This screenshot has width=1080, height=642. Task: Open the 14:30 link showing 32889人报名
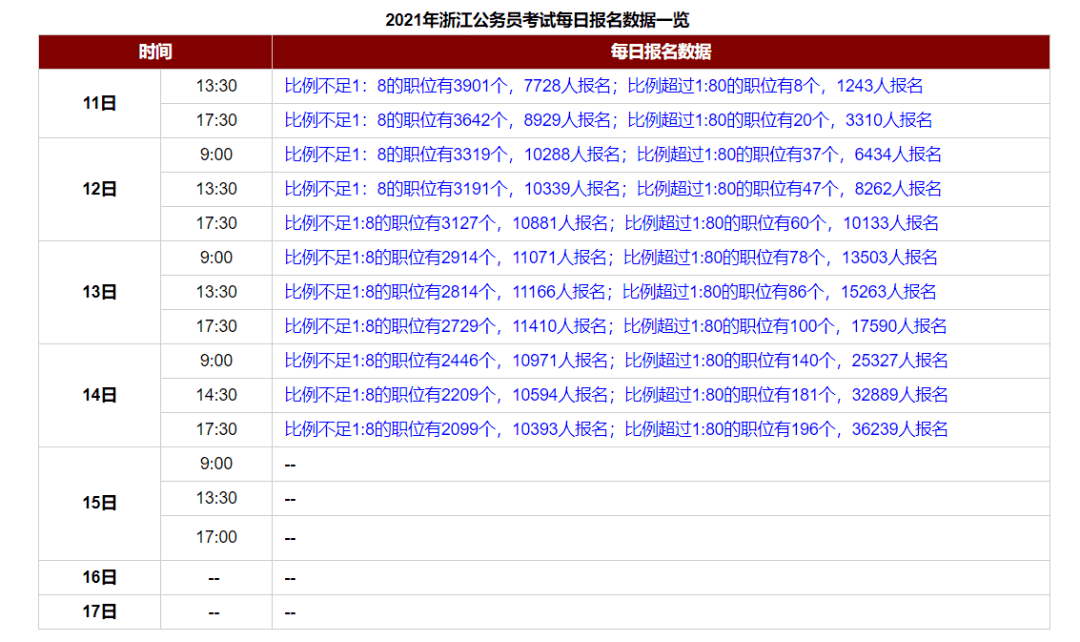616,395
